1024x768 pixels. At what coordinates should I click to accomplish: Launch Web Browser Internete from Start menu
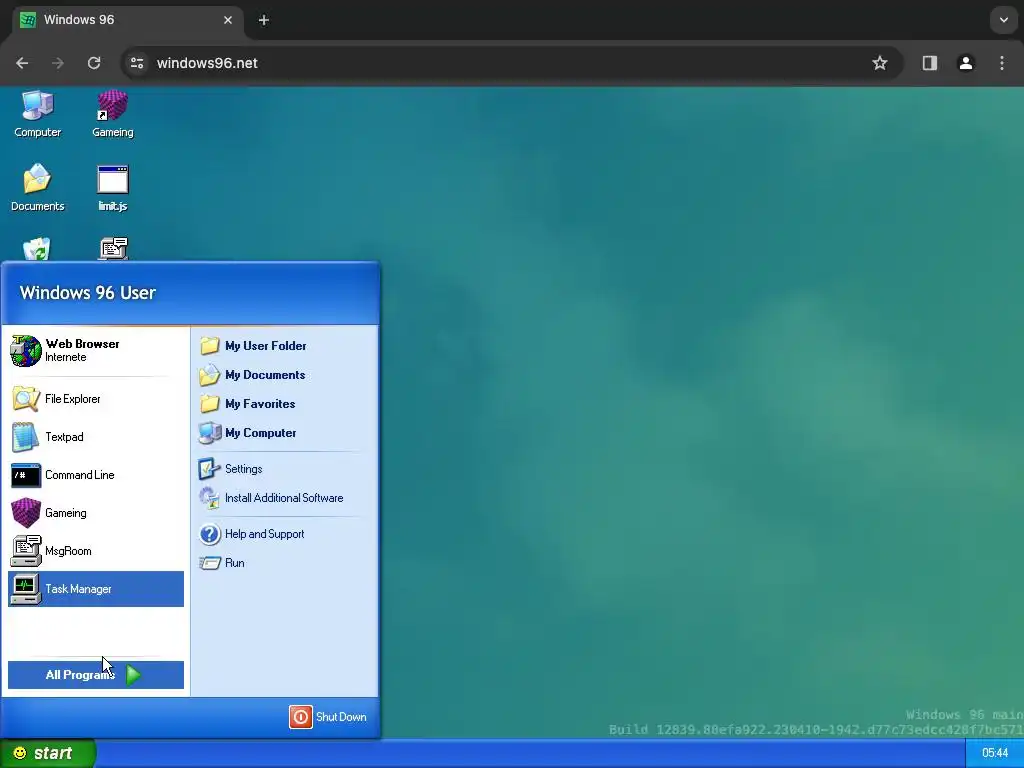click(95, 350)
